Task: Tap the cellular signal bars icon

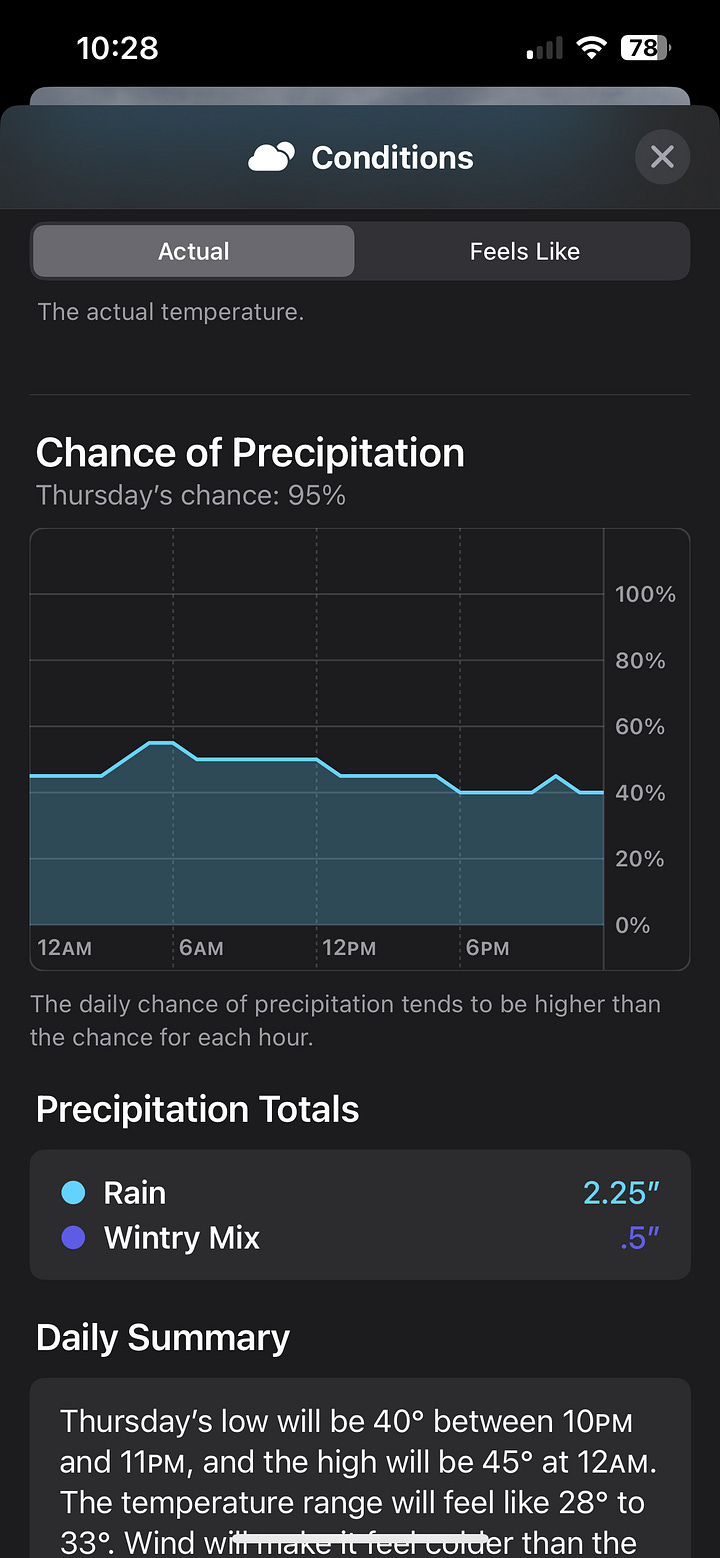Action: point(543,46)
